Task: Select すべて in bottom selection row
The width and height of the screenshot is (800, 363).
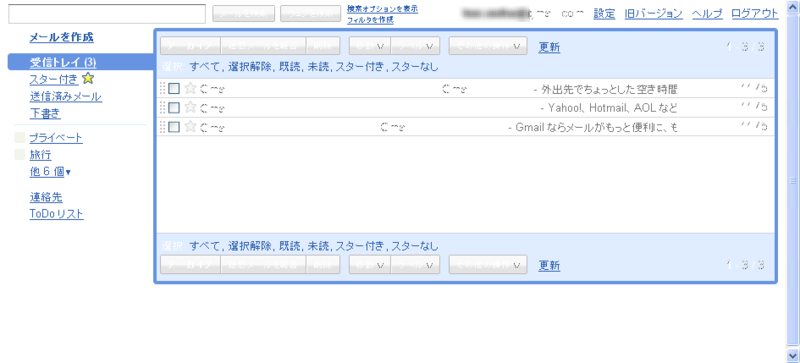Action: coord(205,247)
